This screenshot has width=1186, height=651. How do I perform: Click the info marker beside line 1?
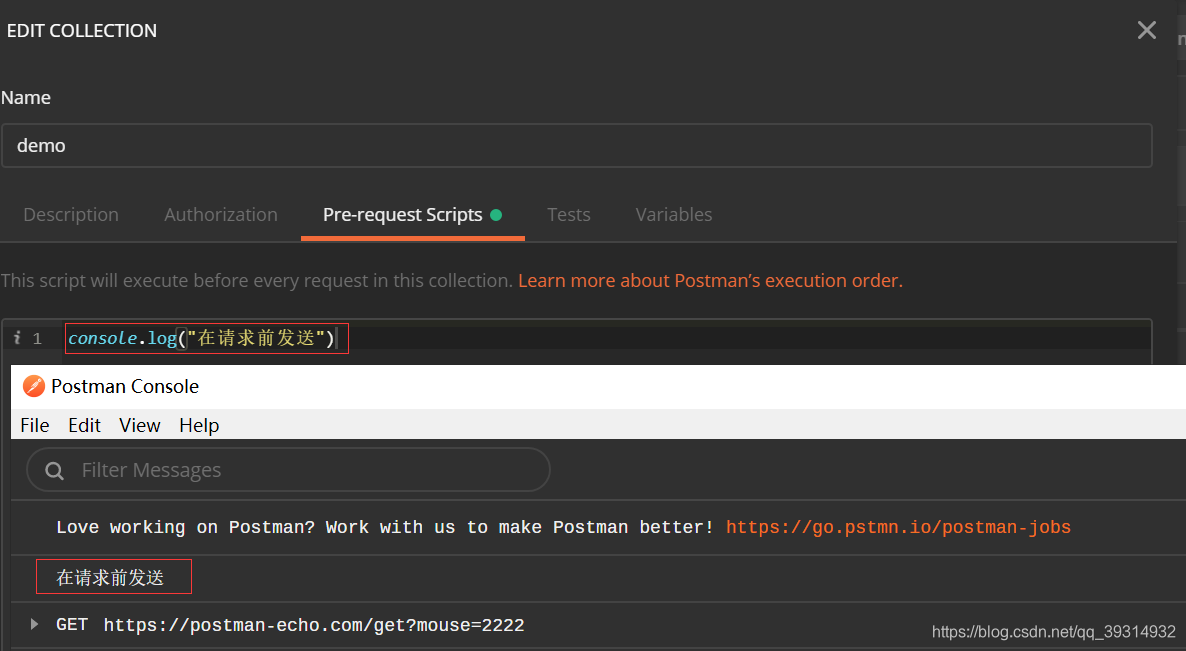tap(17, 338)
